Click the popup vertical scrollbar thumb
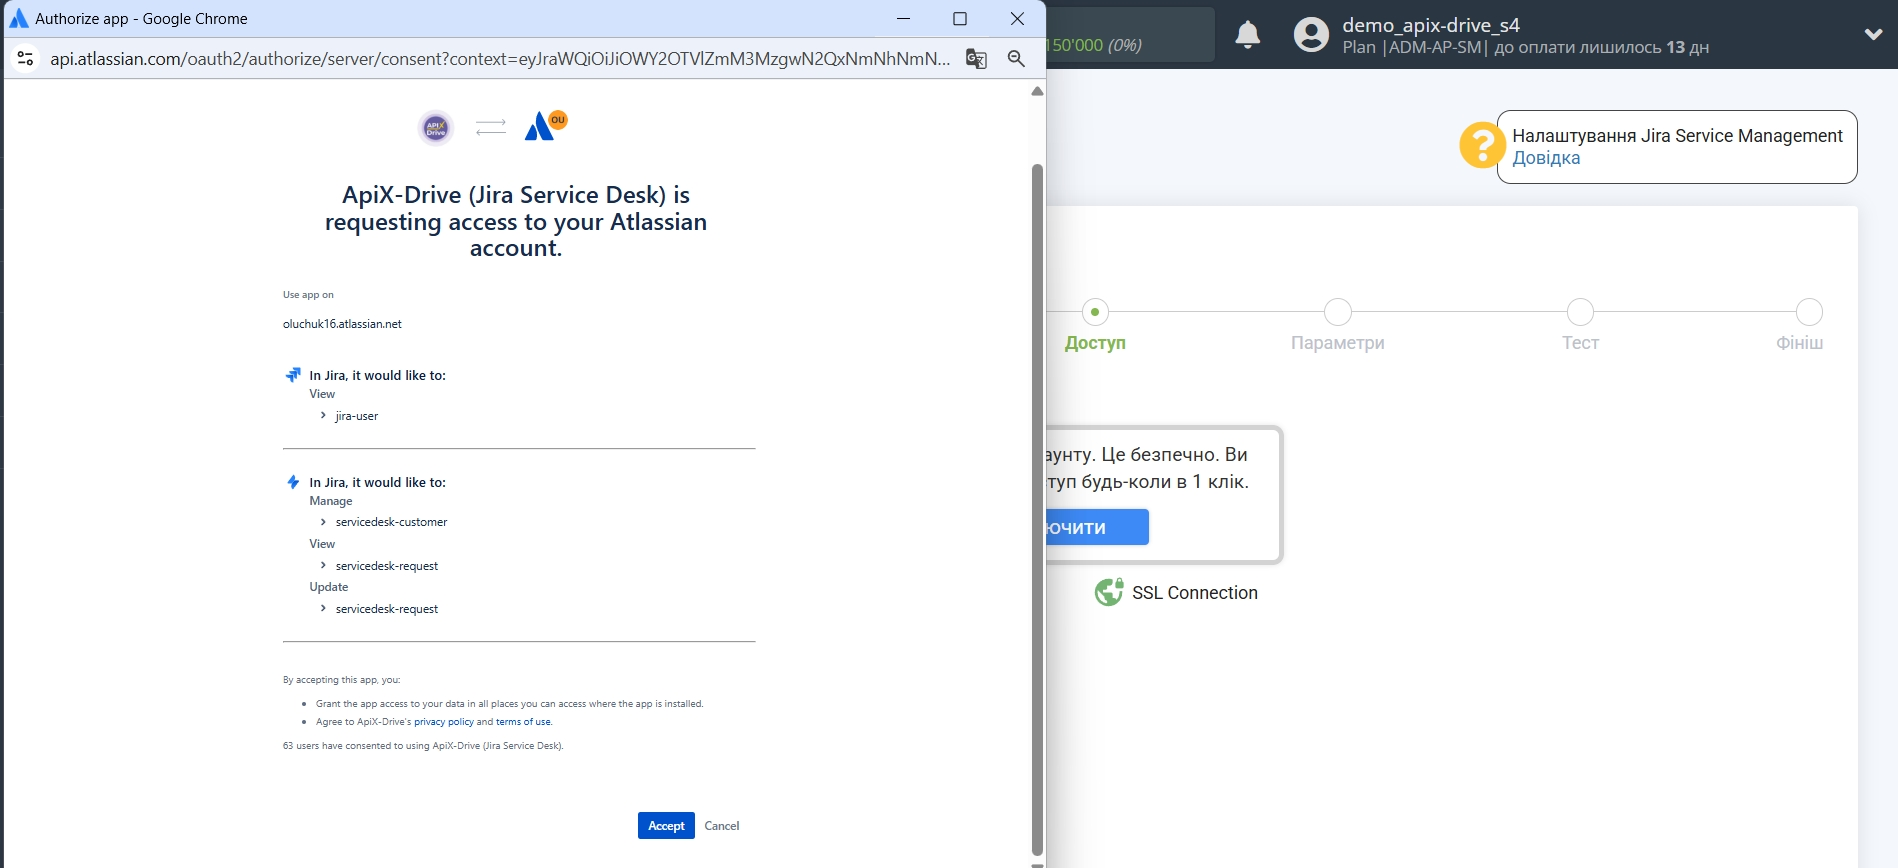1898x868 pixels. tap(1037, 510)
